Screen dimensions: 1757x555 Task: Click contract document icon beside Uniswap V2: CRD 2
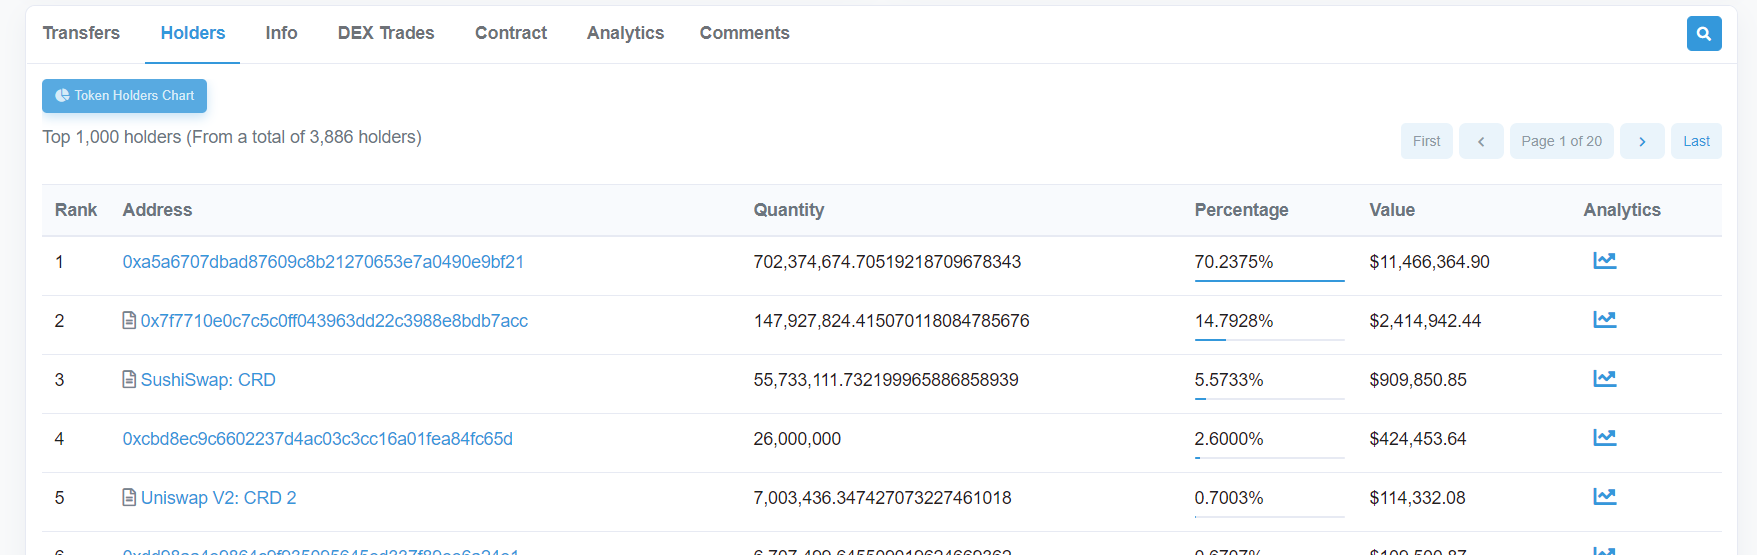[x=129, y=498]
